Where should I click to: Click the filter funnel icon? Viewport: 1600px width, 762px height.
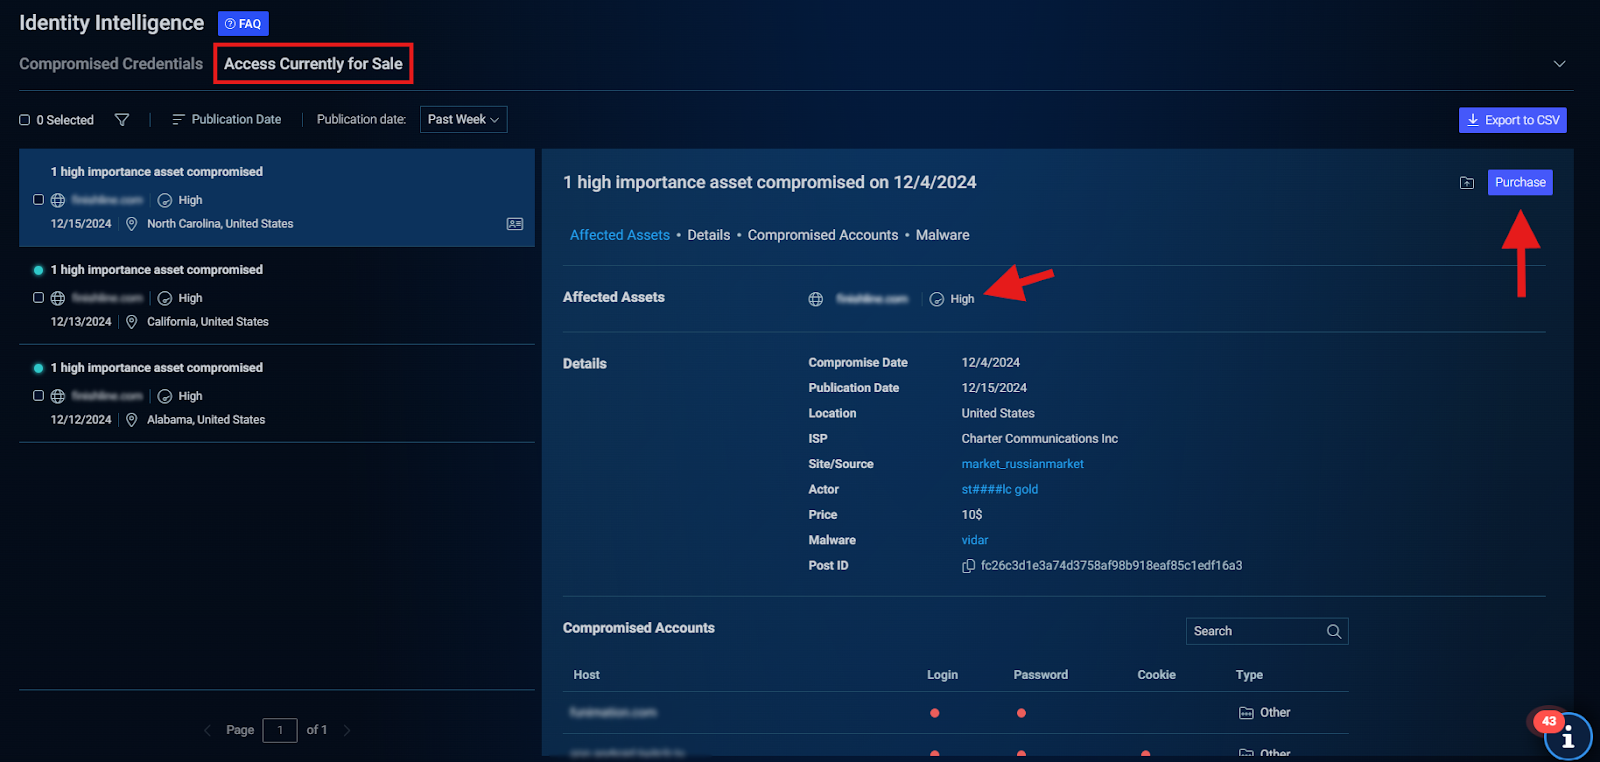pos(122,120)
